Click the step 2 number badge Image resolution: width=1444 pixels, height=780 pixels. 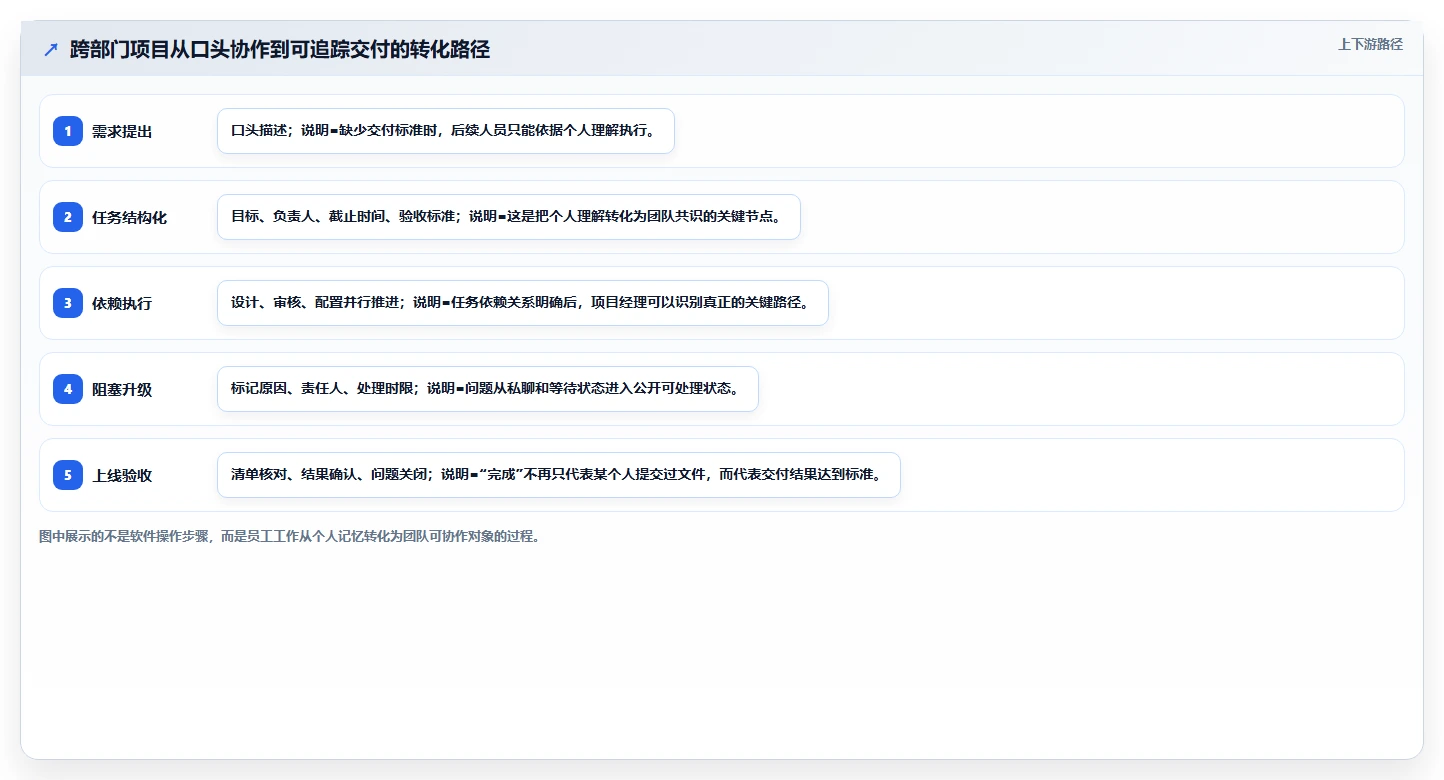(68, 217)
